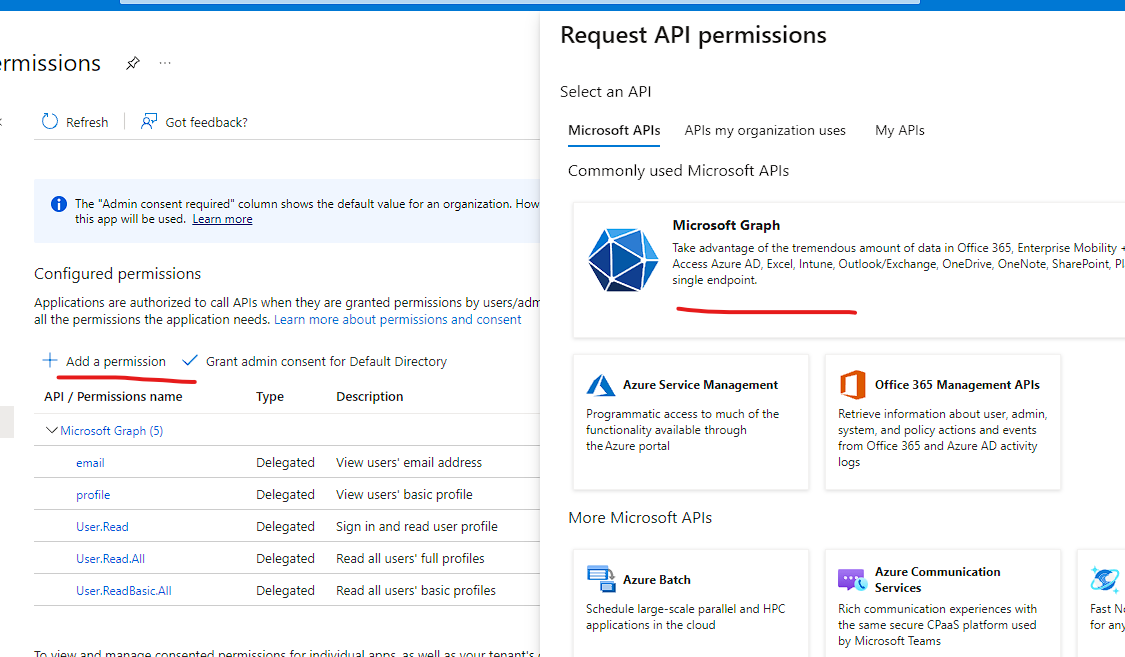This screenshot has height=657, width=1125.
Task: Click the Type column header
Action: [x=270, y=397]
